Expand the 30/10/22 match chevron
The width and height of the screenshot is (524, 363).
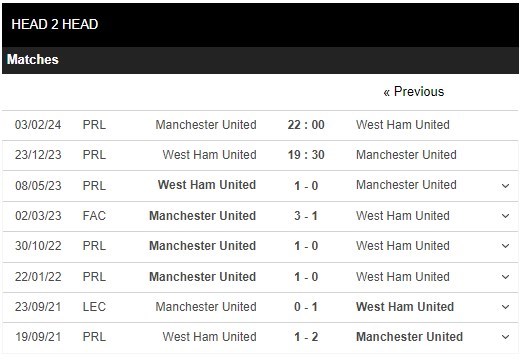pyautogui.click(x=505, y=246)
